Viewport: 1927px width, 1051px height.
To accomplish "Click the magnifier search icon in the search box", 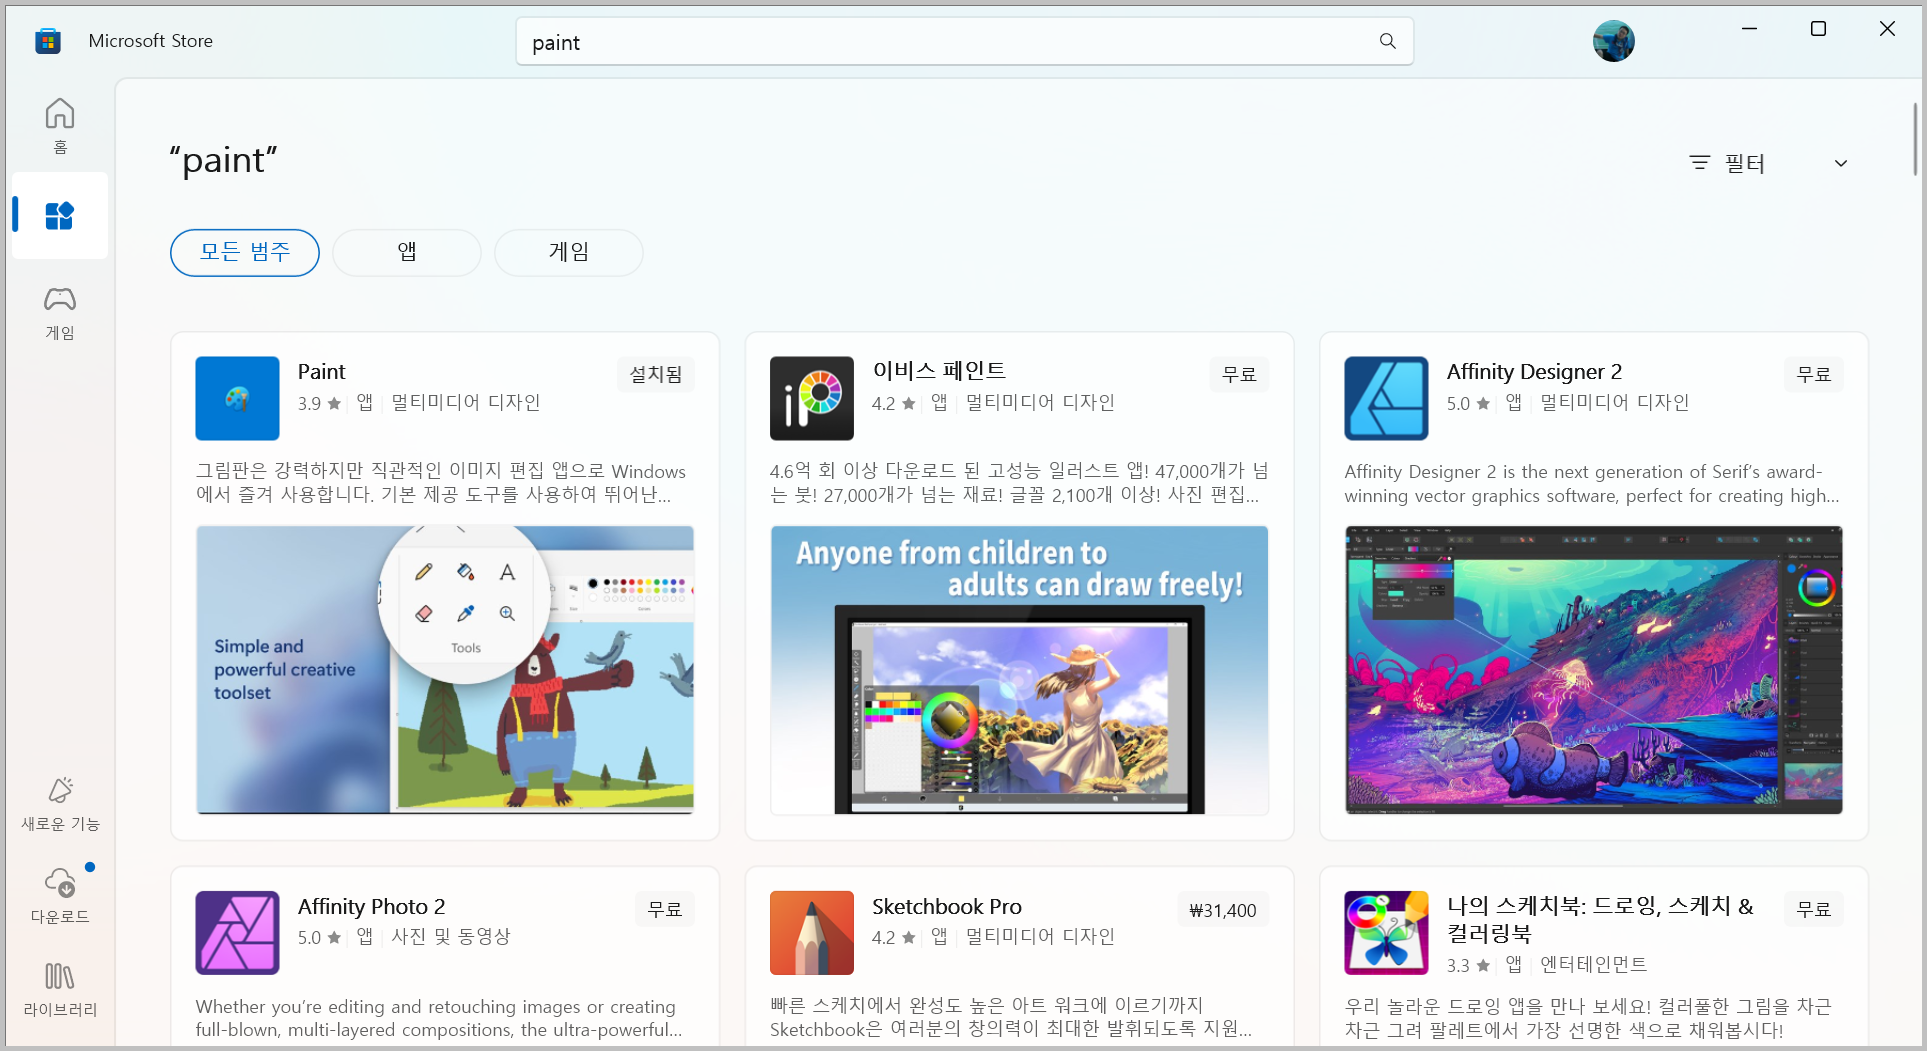I will [x=1387, y=41].
